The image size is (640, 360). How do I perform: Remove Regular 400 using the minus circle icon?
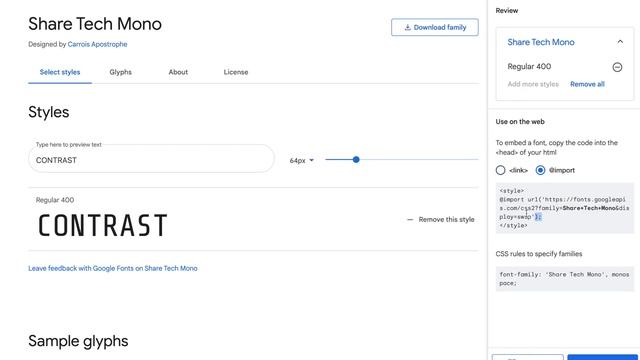[617, 67]
